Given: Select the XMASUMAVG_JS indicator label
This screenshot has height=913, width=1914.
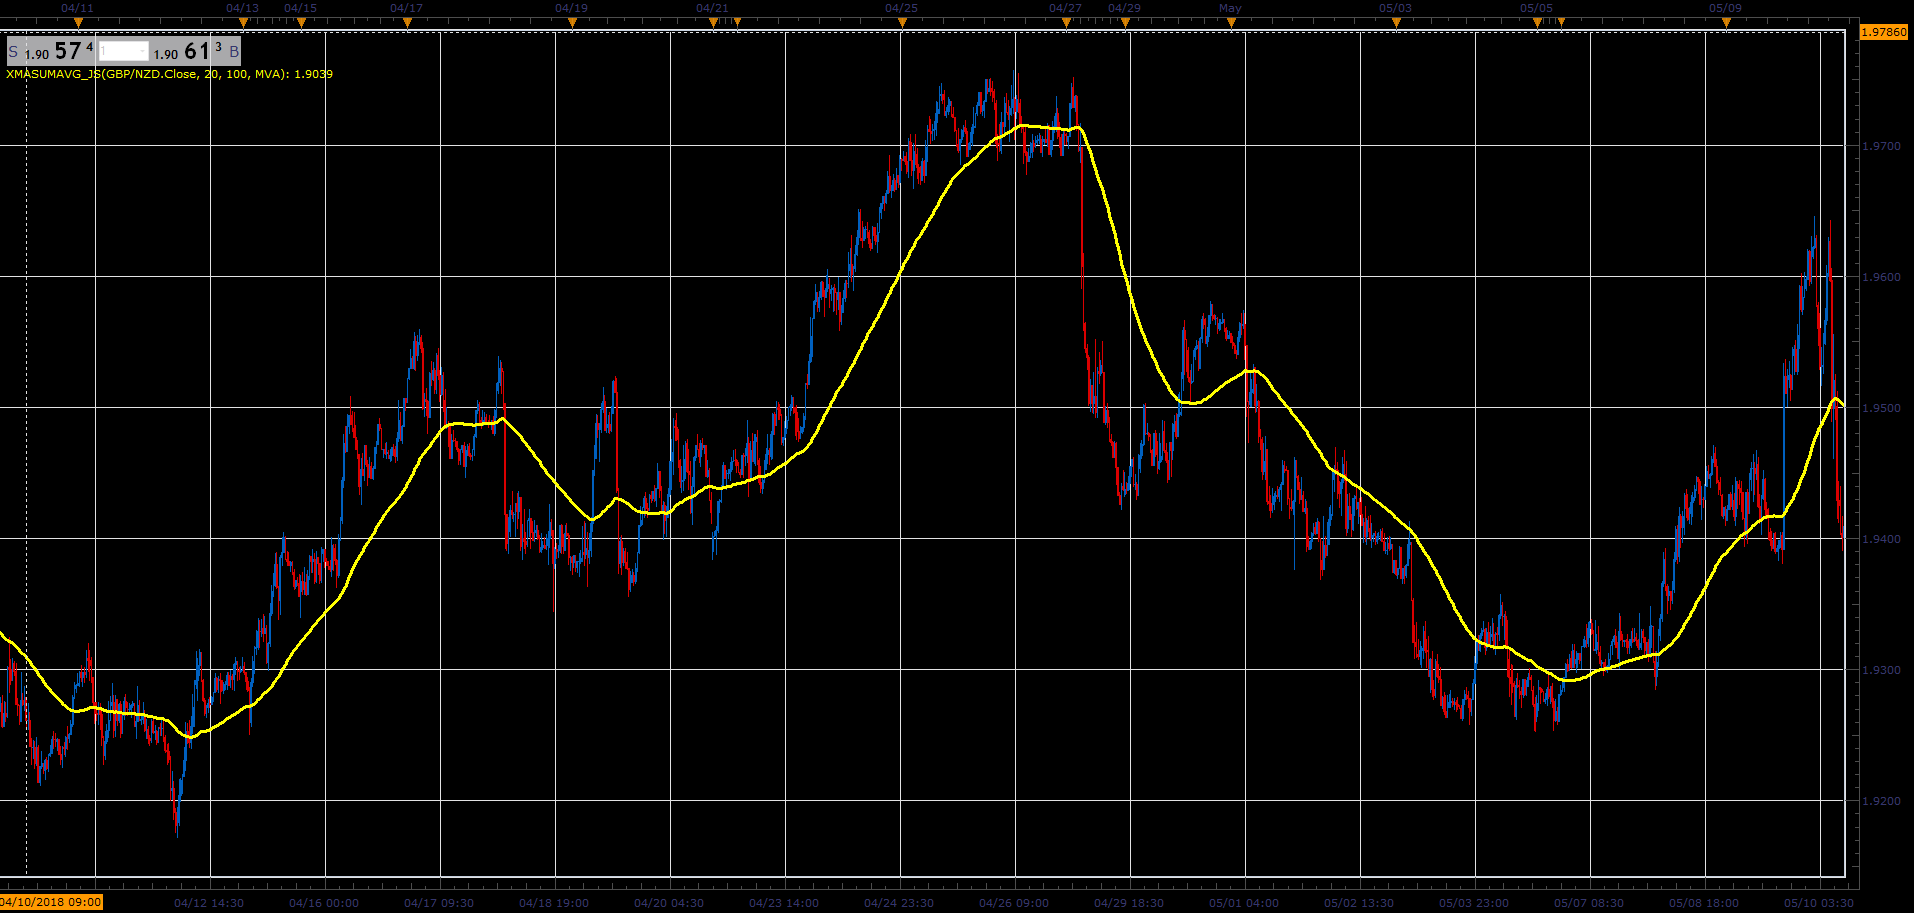Looking at the screenshot, I should coord(169,74).
